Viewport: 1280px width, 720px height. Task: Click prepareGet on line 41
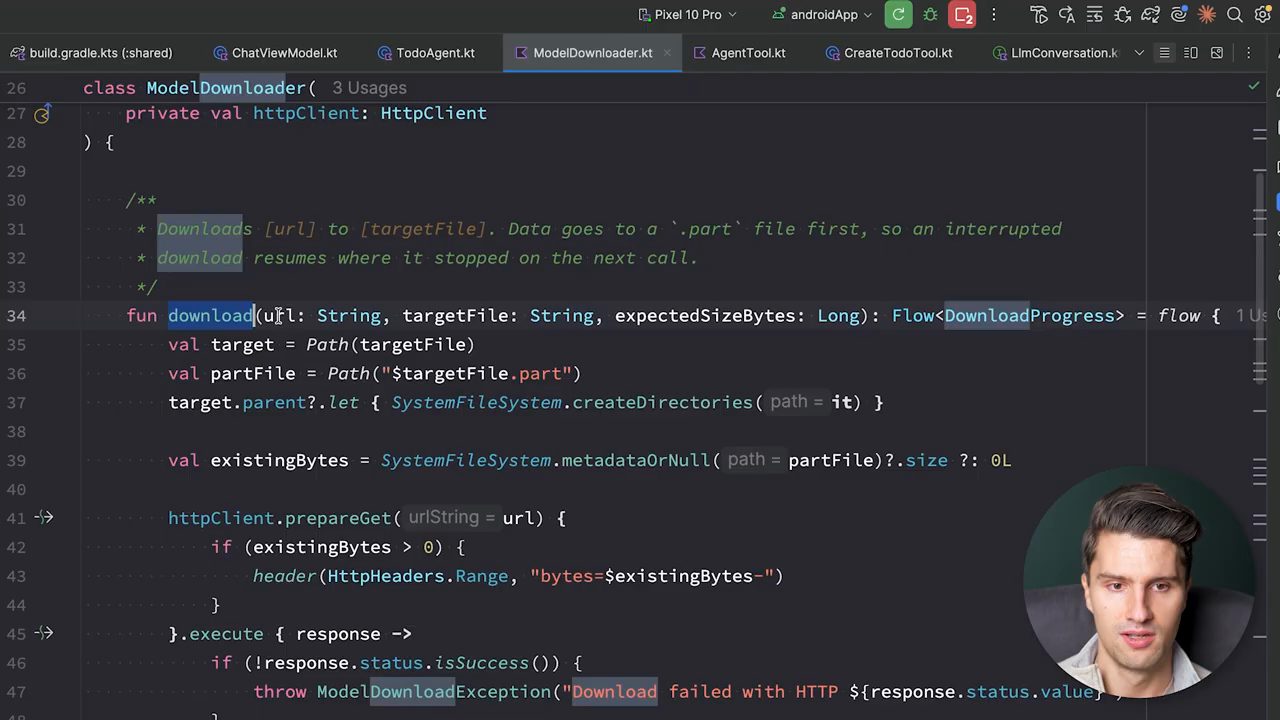[338, 518]
